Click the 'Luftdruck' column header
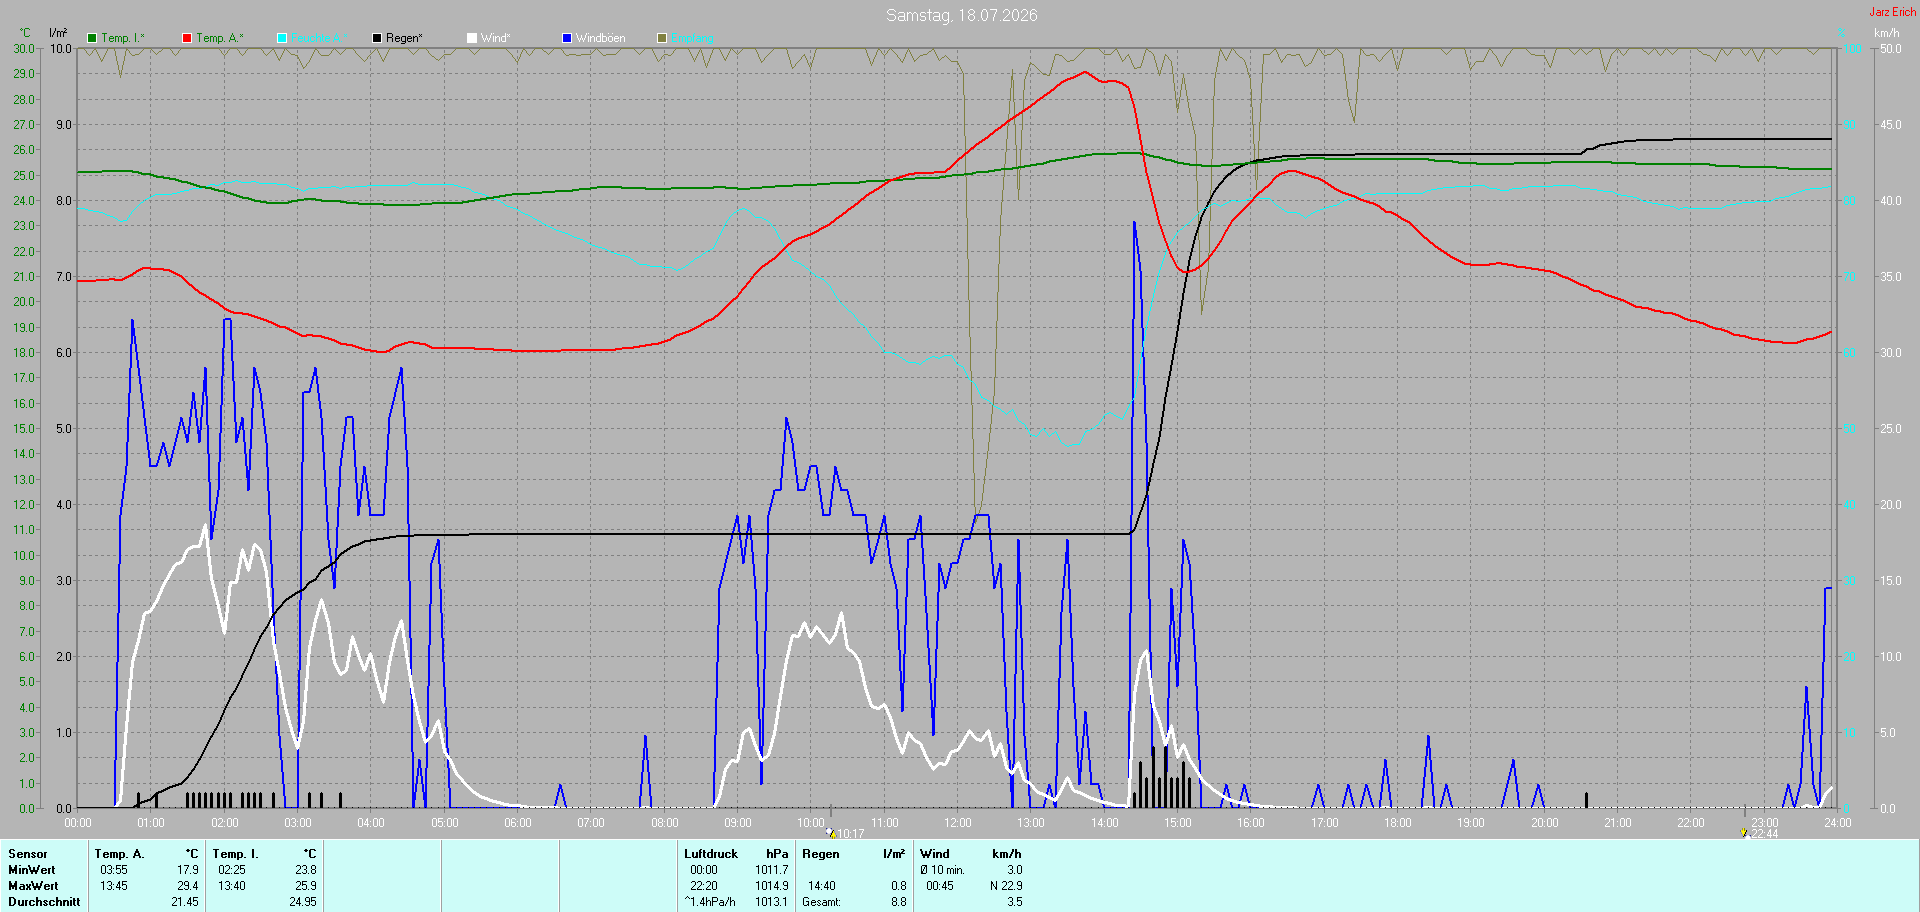Viewport: 1920px width, 912px height. tap(711, 854)
